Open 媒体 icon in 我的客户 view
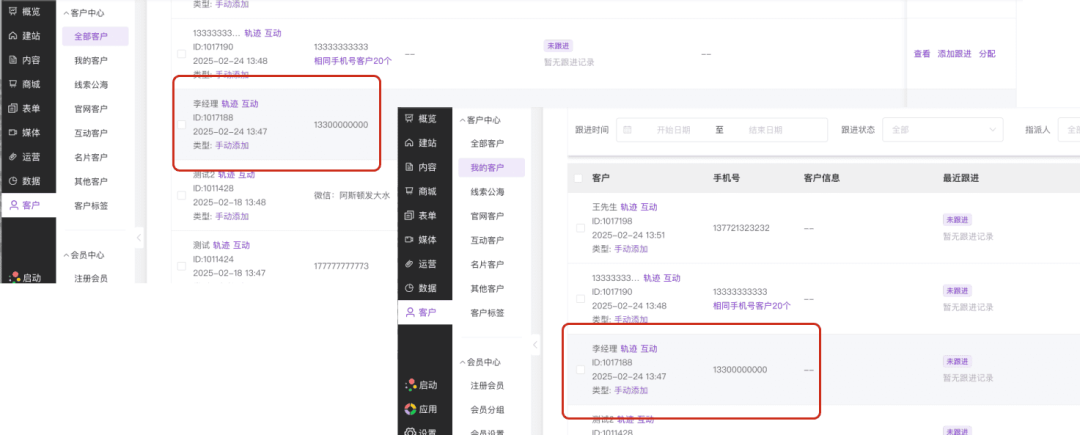Image resolution: width=1080 pixels, height=435 pixels. click(x=410, y=240)
